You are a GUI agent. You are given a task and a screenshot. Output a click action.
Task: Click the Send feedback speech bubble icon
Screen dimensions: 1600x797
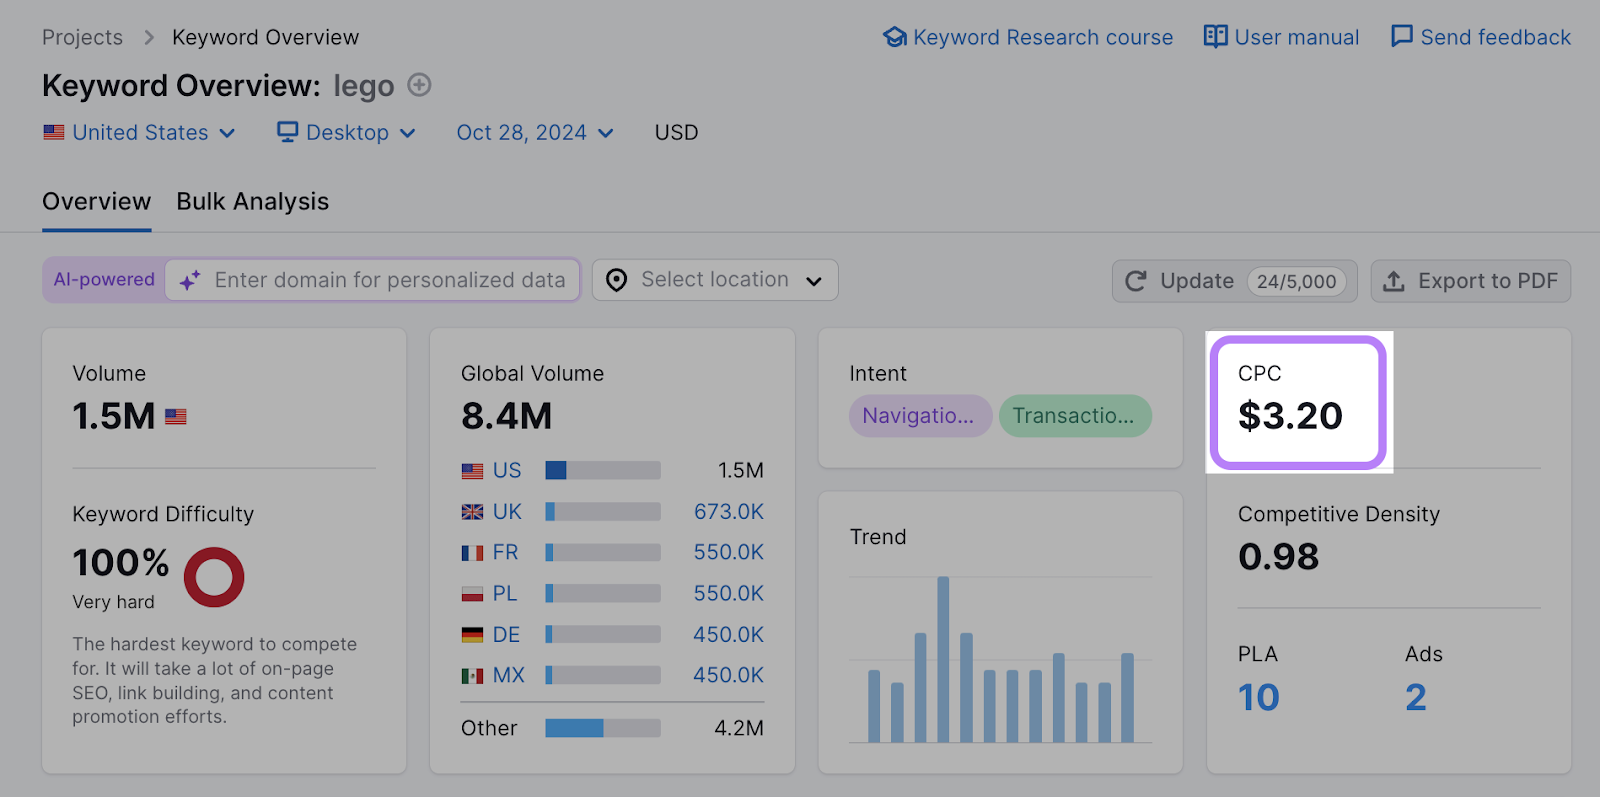[1402, 37]
